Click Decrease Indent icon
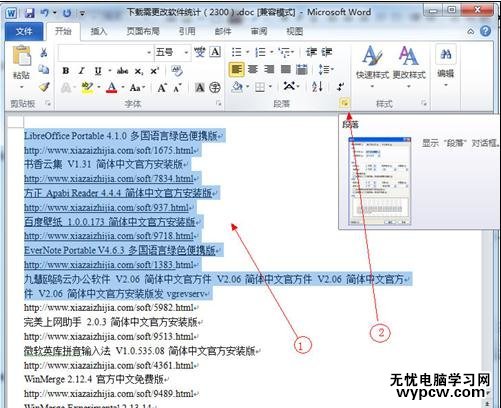 [x=311, y=52]
